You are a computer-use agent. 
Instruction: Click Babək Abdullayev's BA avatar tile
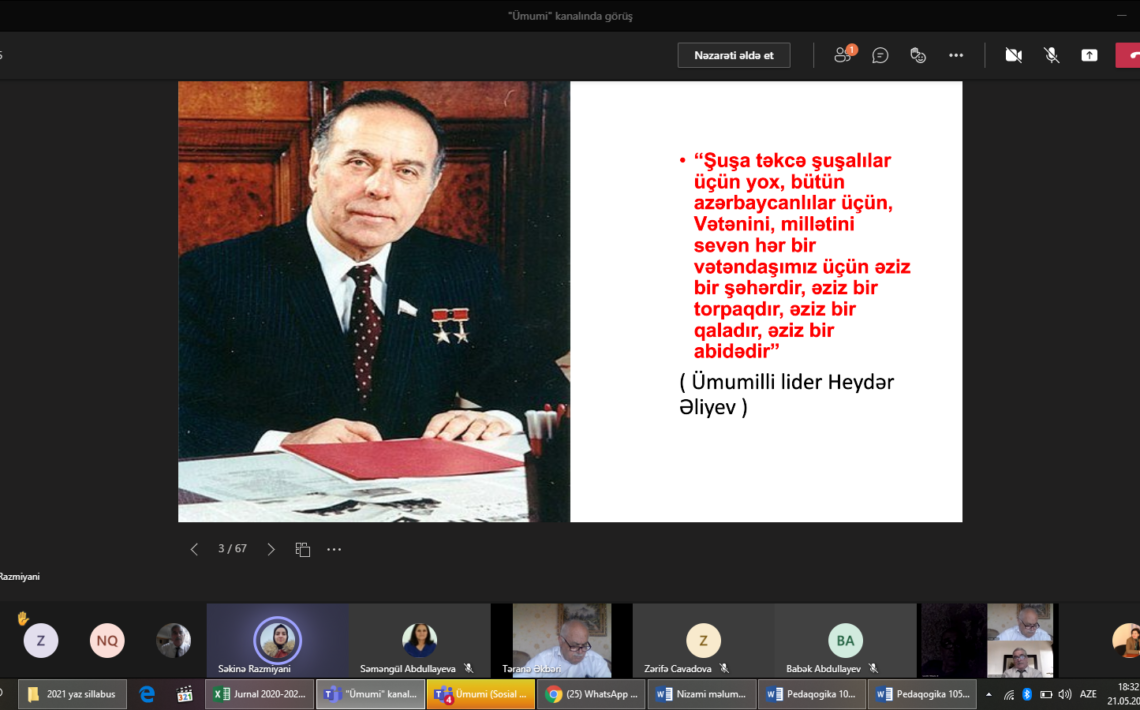coord(845,641)
